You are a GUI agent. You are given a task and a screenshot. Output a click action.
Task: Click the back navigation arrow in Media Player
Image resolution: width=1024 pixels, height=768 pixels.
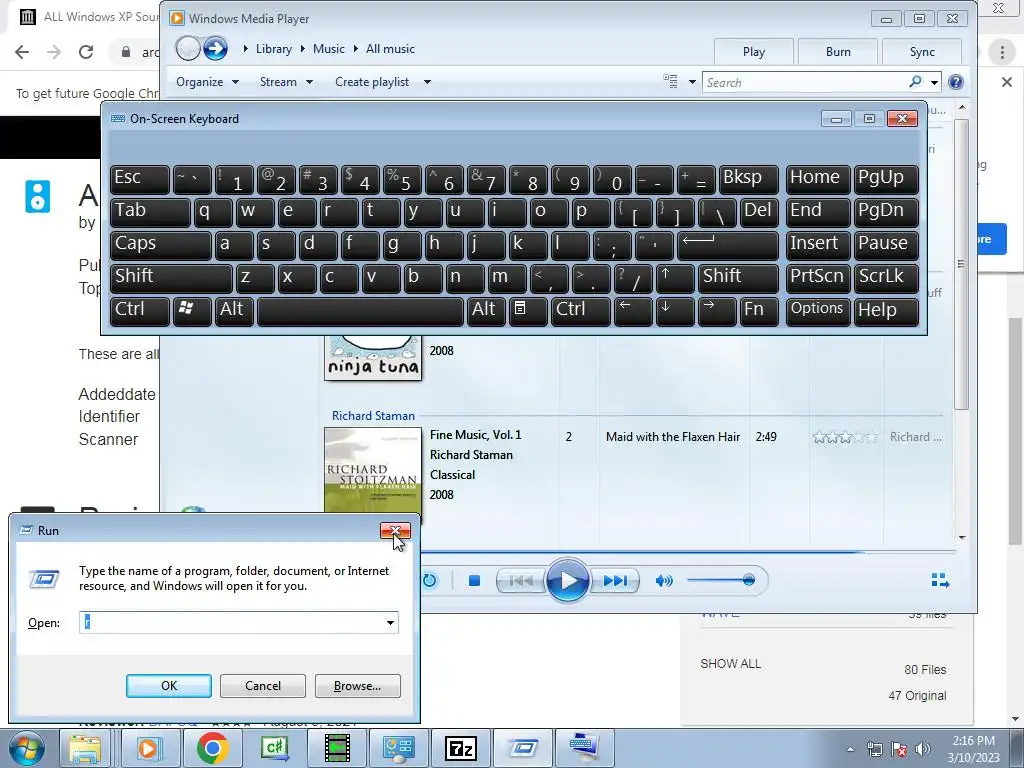pos(188,48)
